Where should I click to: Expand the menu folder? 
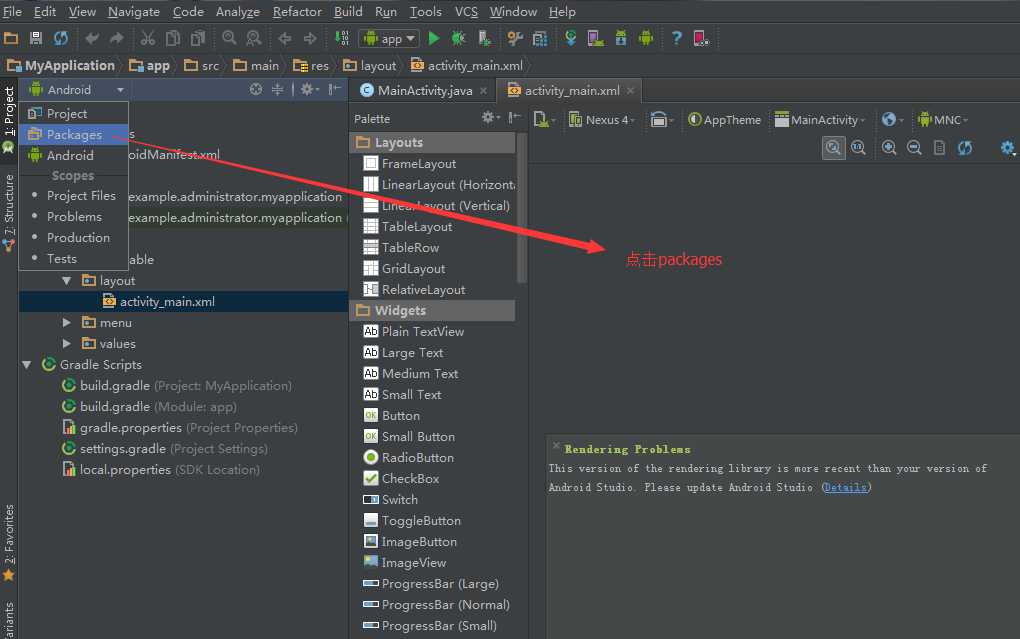coord(66,322)
